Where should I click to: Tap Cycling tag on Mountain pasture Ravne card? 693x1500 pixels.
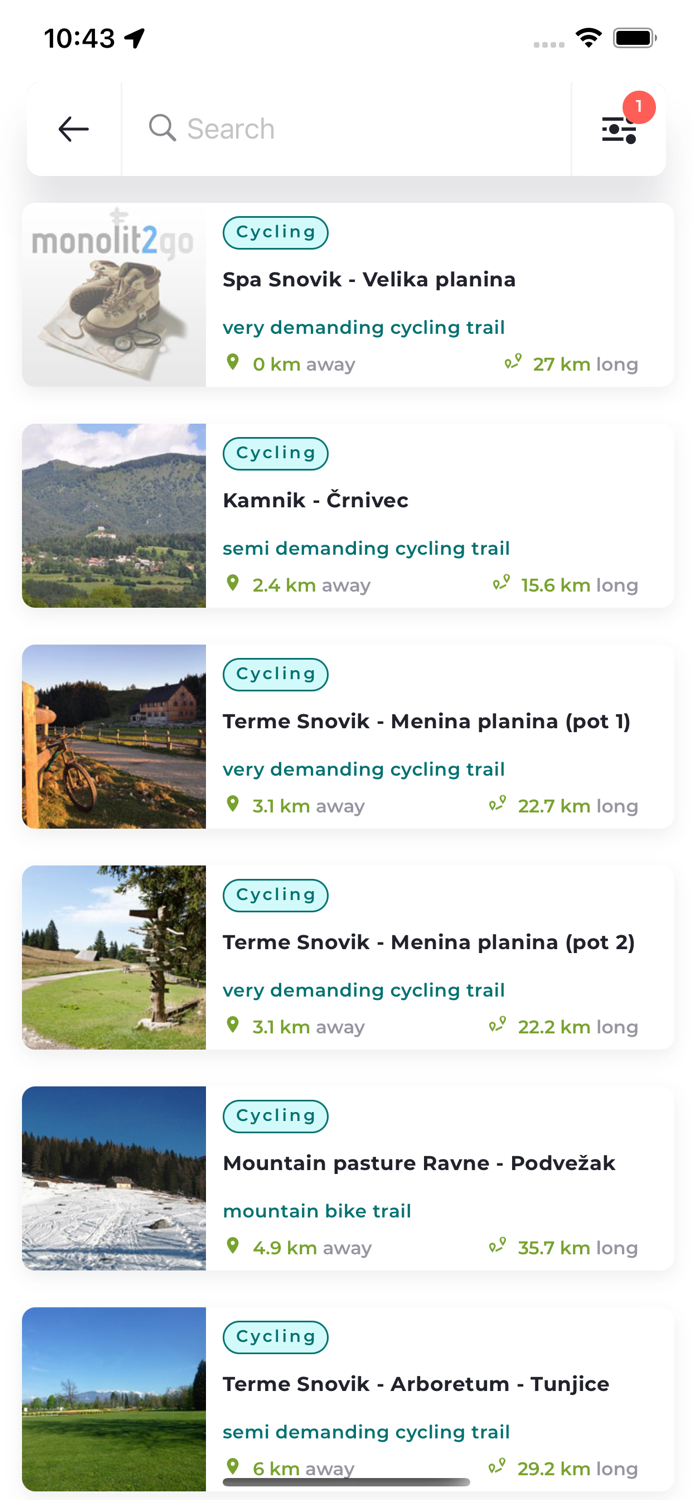275,1115
